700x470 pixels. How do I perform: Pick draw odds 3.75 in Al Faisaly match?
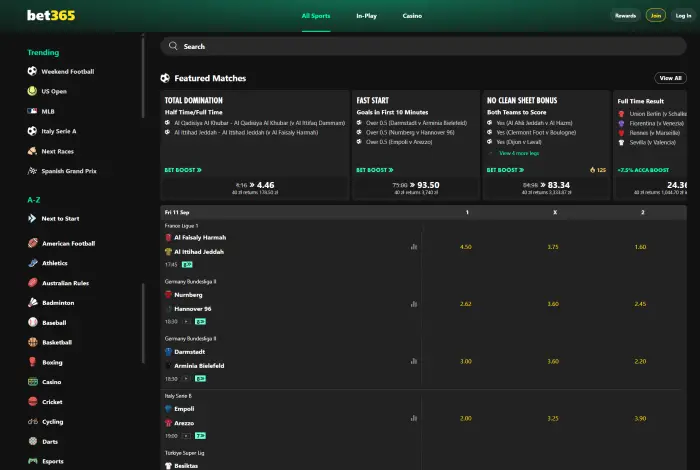click(x=553, y=247)
